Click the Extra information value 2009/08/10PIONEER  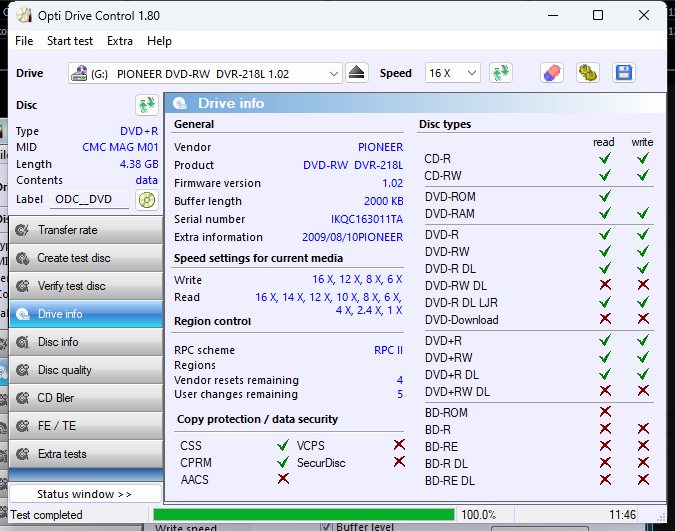tap(353, 237)
